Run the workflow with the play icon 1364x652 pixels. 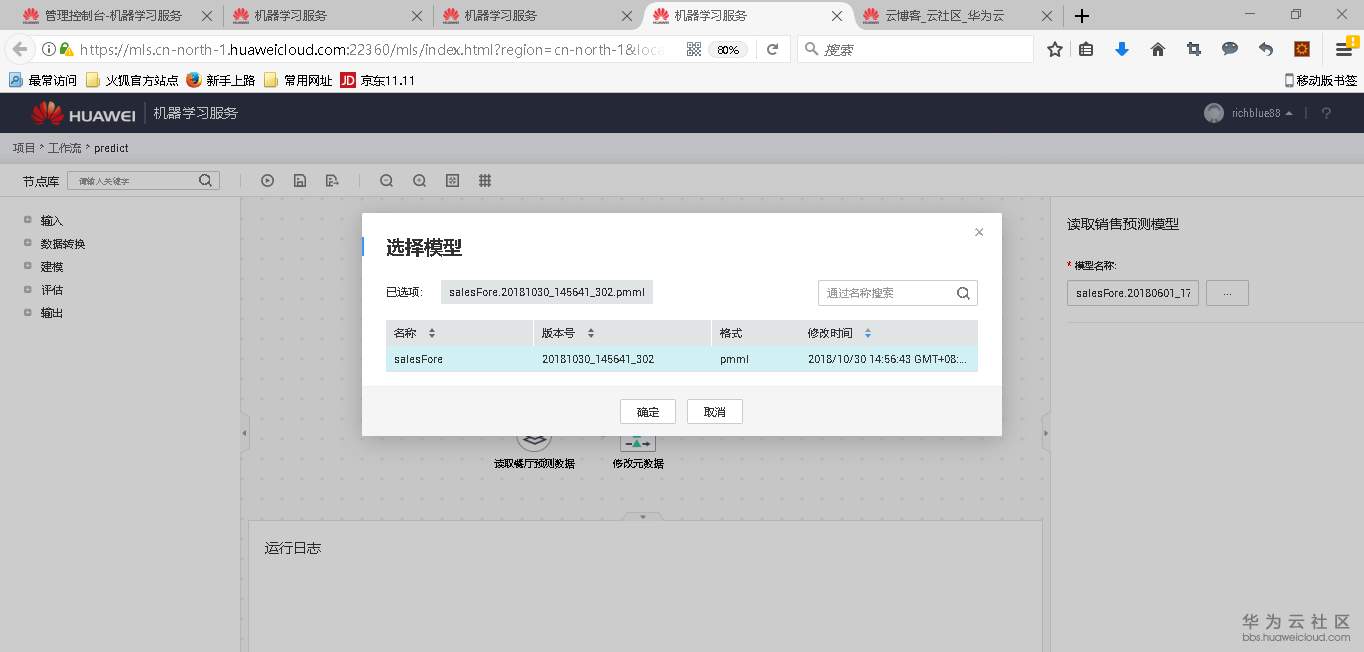tap(267, 180)
